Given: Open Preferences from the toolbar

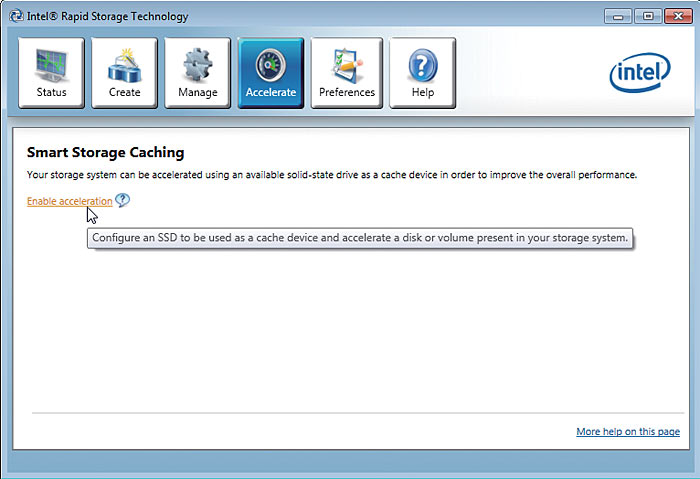Looking at the screenshot, I should [346, 73].
